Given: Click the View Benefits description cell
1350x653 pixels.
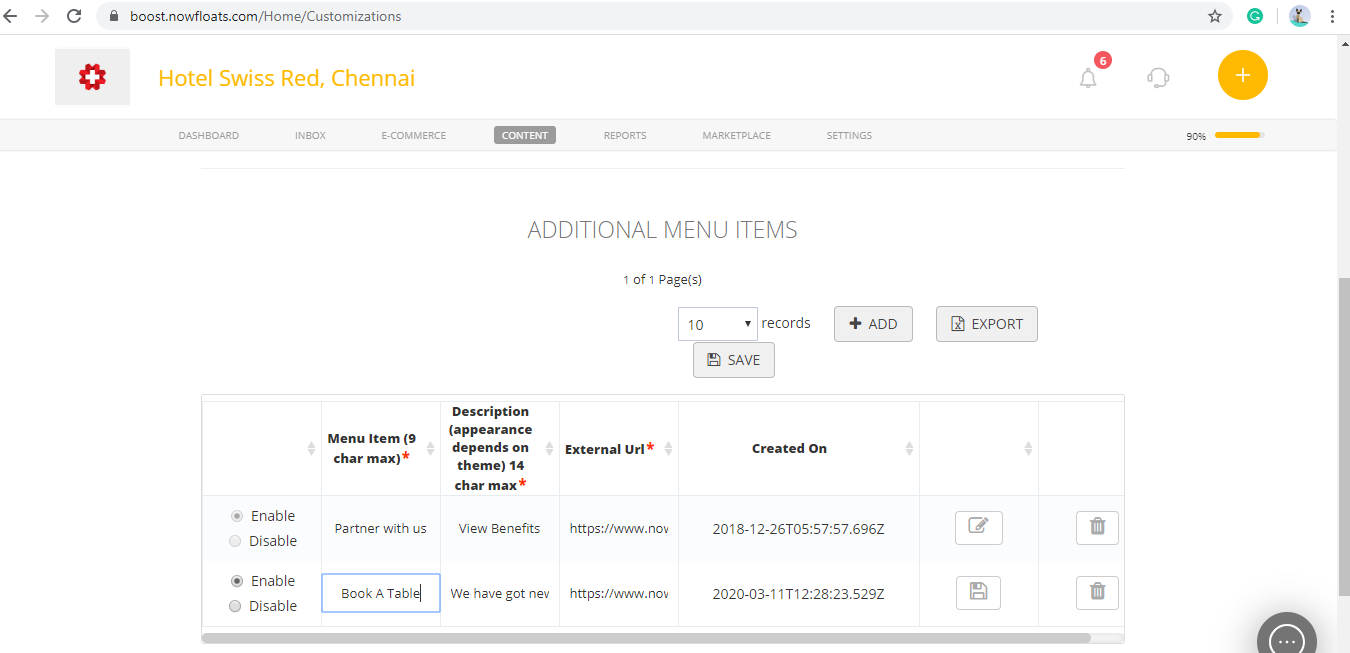Looking at the screenshot, I should coord(500,528).
